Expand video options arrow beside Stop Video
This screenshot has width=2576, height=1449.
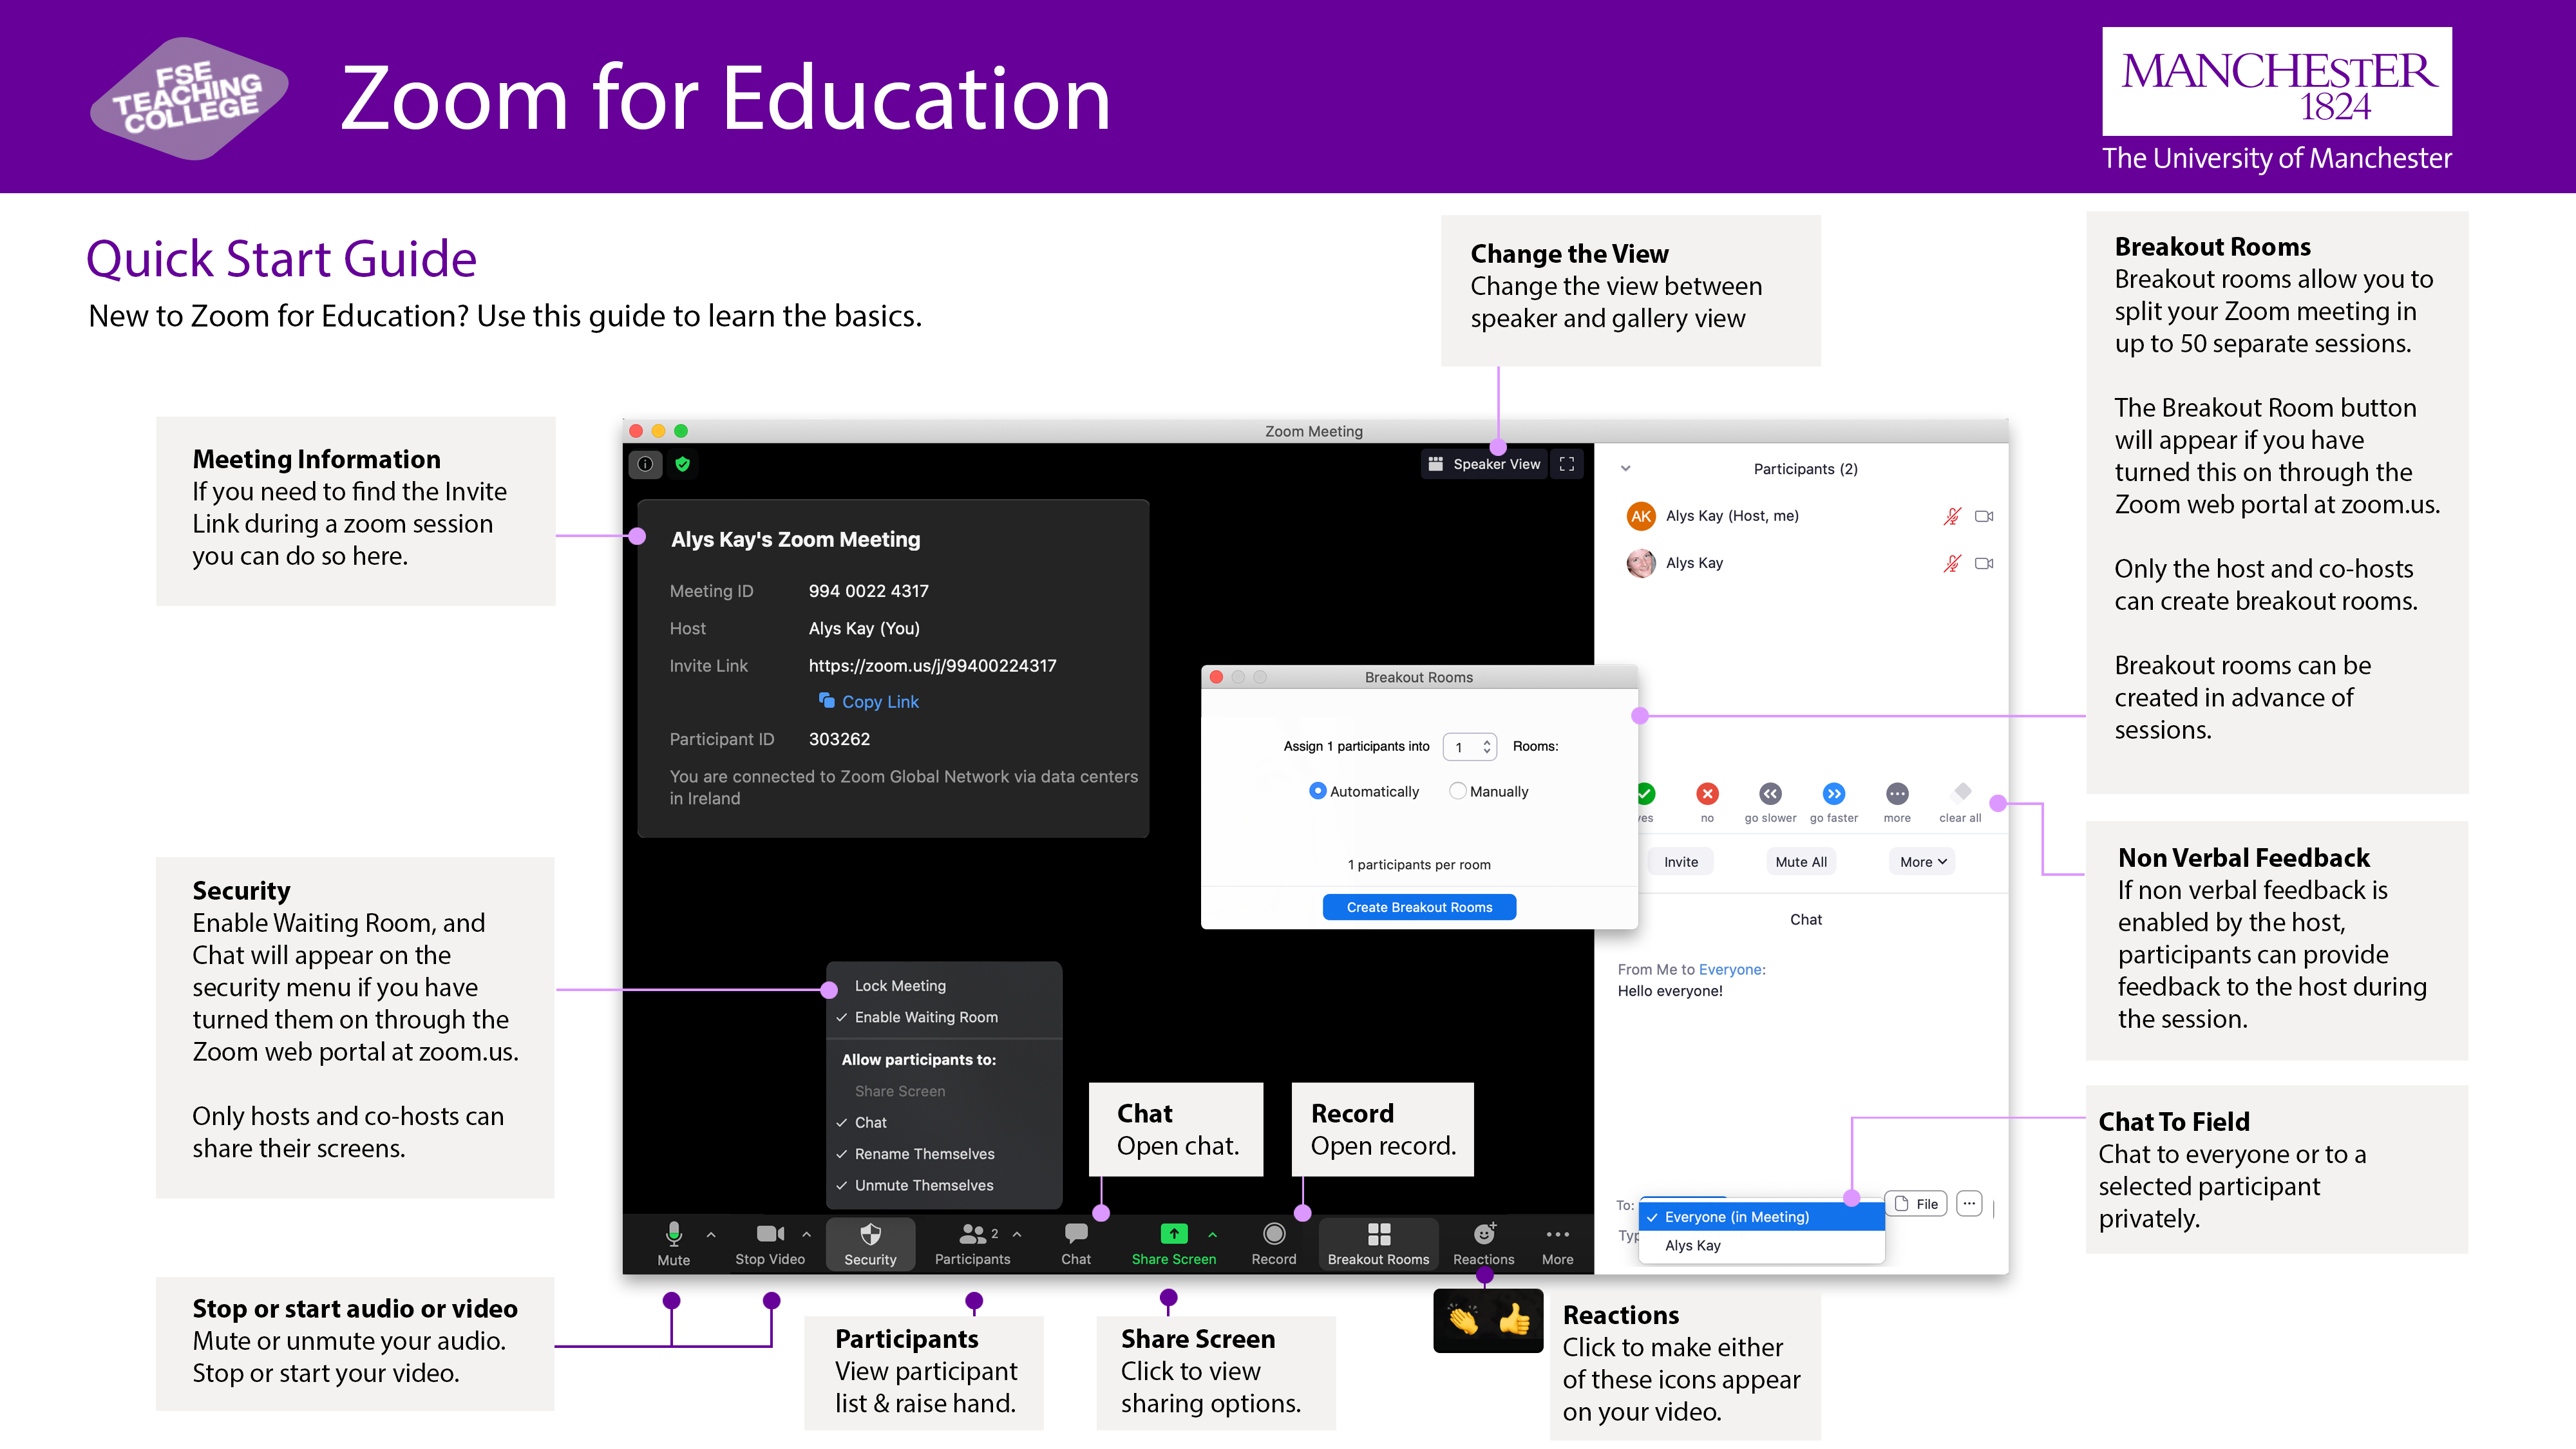tap(806, 1235)
